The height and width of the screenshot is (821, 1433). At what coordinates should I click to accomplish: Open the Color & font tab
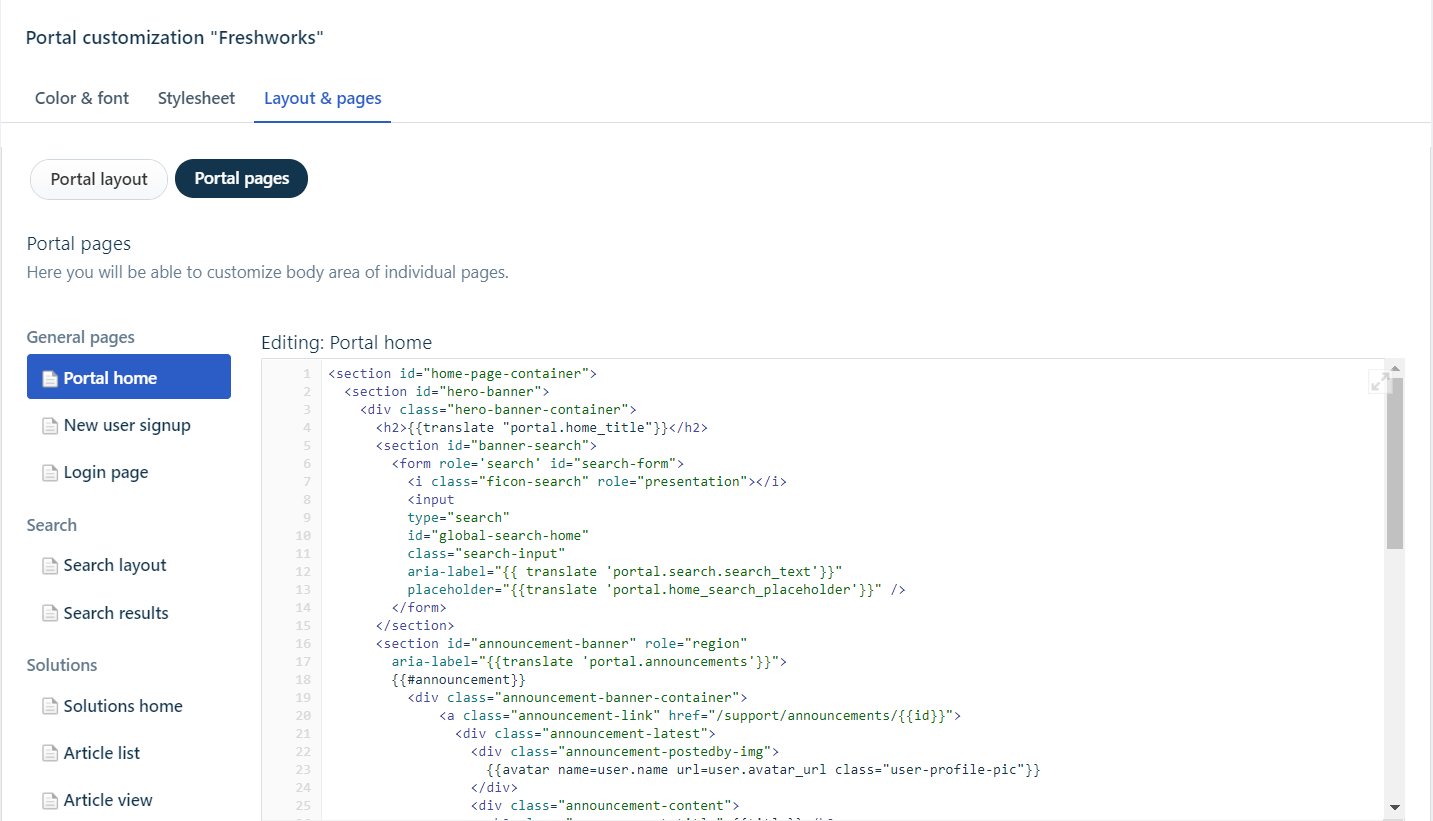coord(81,98)
